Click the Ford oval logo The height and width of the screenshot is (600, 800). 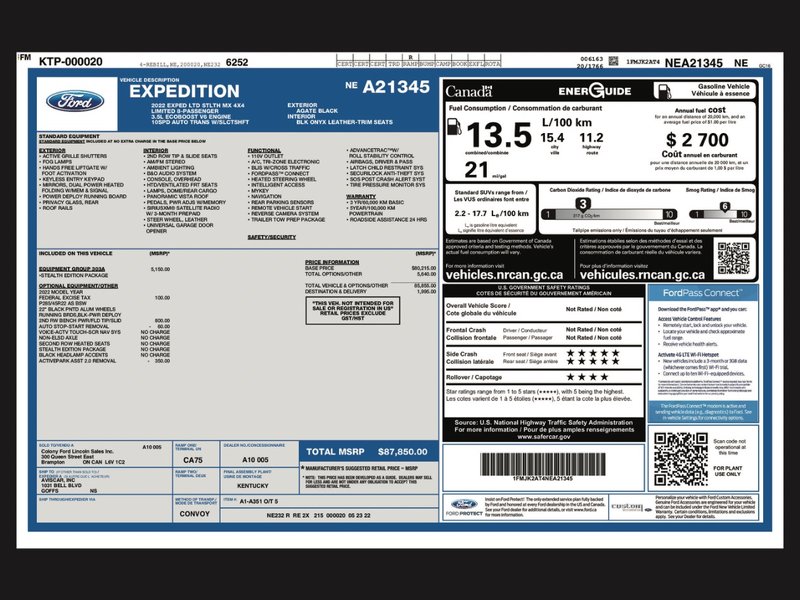click(x=75, y=101)
